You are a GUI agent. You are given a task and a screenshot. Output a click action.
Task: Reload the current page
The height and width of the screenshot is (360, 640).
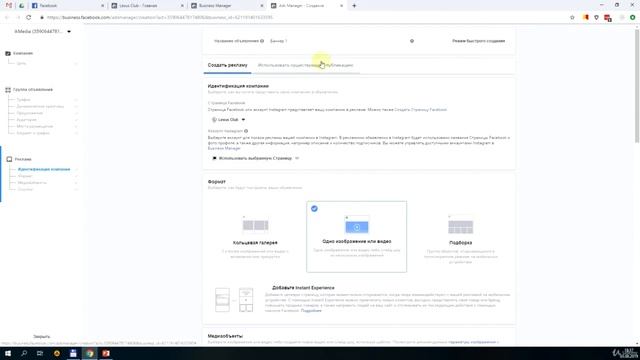(29, 18)
